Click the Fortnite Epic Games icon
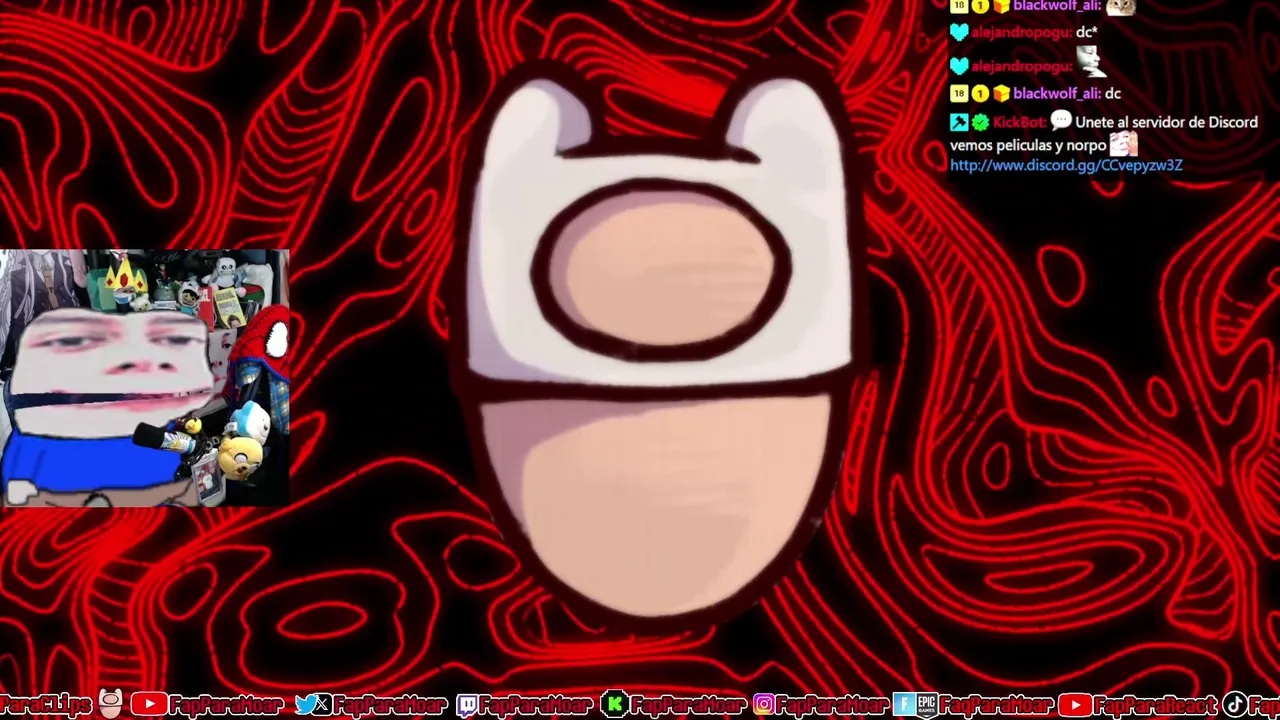Viewport: 1280px width, 720px height. [914, 706]
